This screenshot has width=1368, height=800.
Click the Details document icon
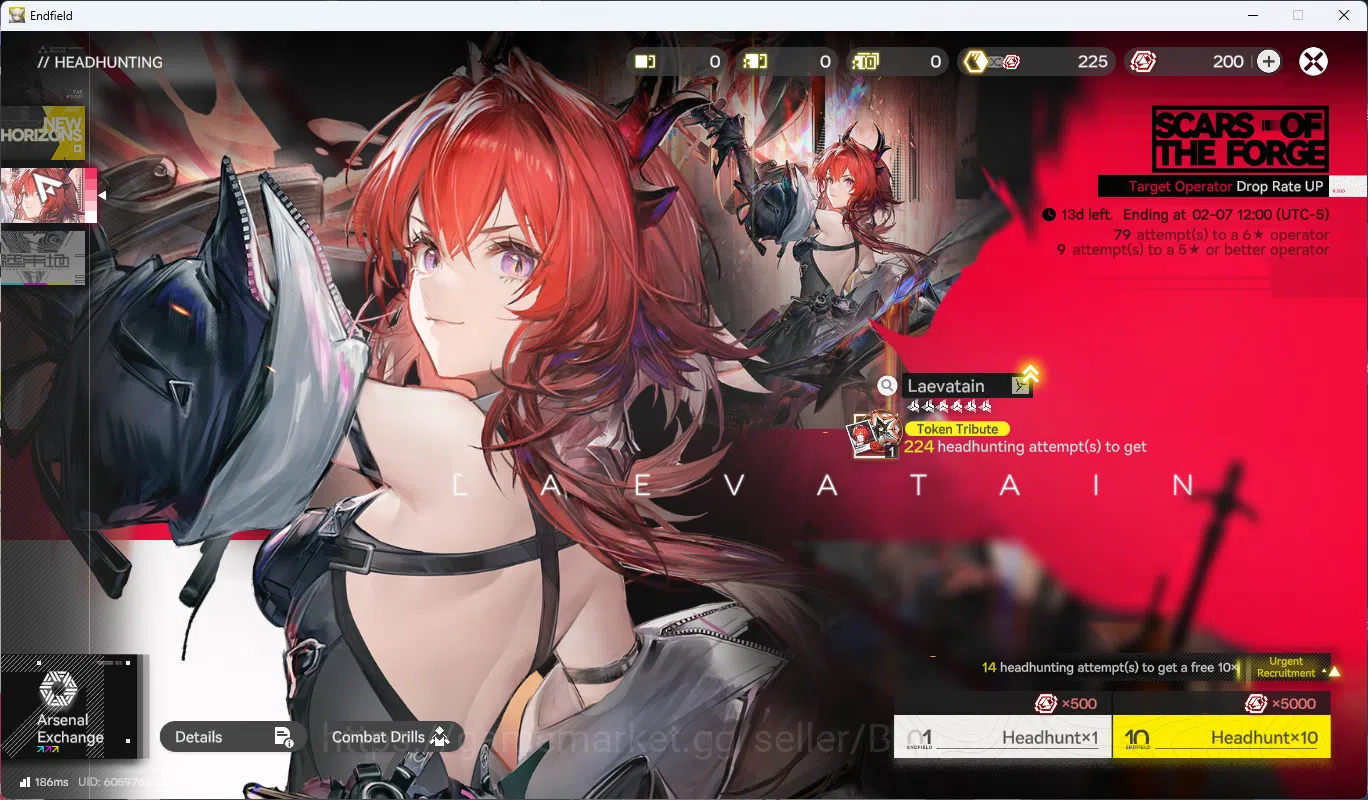(283, 737)
